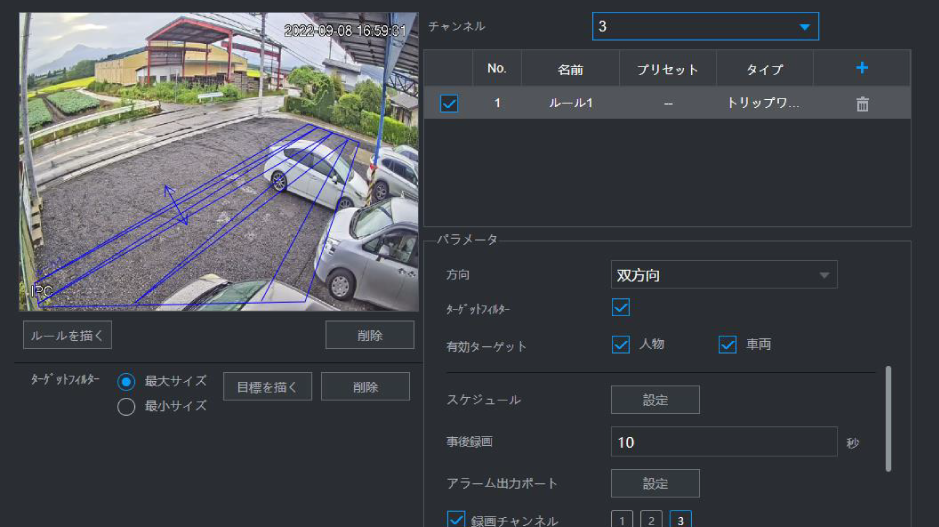Click the parameter panel vertical scrollbar
This screenshot has height=527, width=939.
[888, 418]
